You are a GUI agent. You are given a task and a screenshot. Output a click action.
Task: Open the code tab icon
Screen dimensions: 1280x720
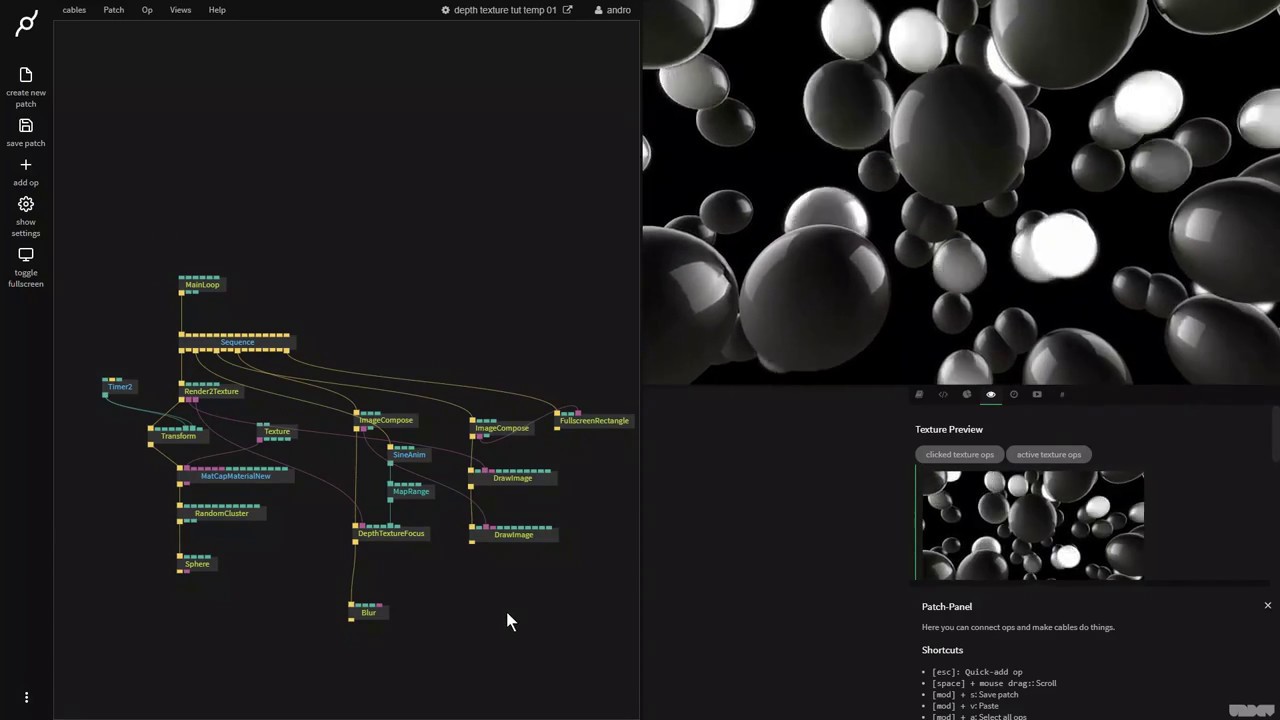tap(943, 394)
